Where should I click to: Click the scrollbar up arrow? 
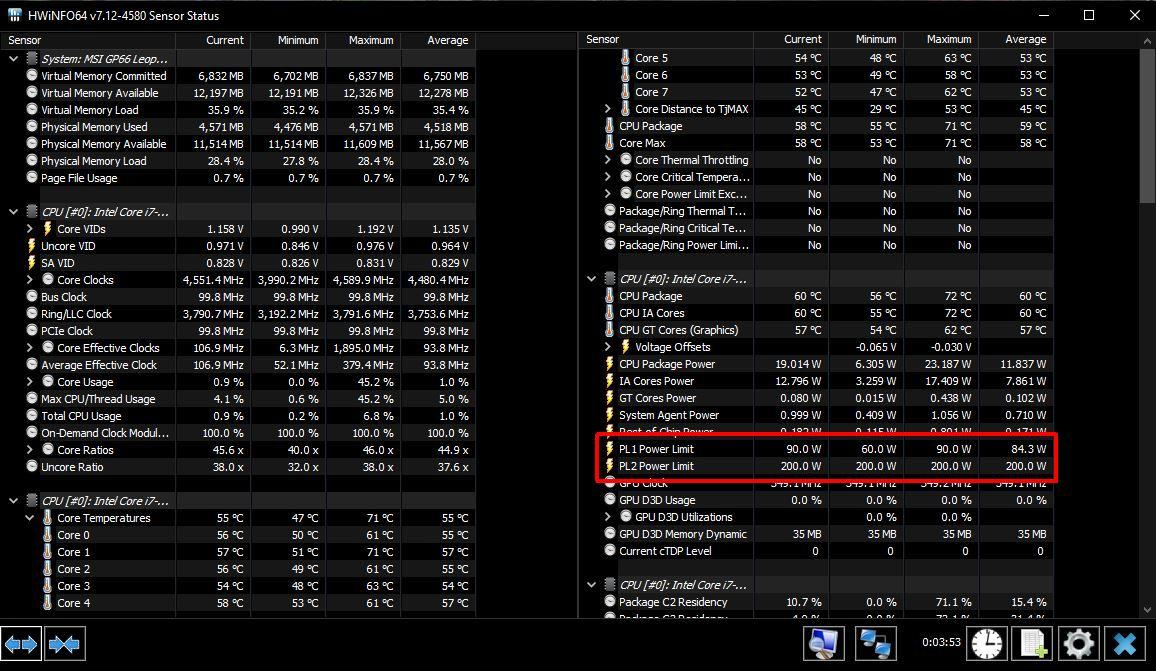pyautogui.click(x=1147, y=41)
